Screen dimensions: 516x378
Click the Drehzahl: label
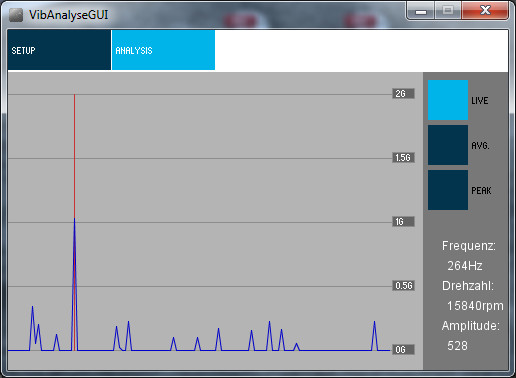468,286
